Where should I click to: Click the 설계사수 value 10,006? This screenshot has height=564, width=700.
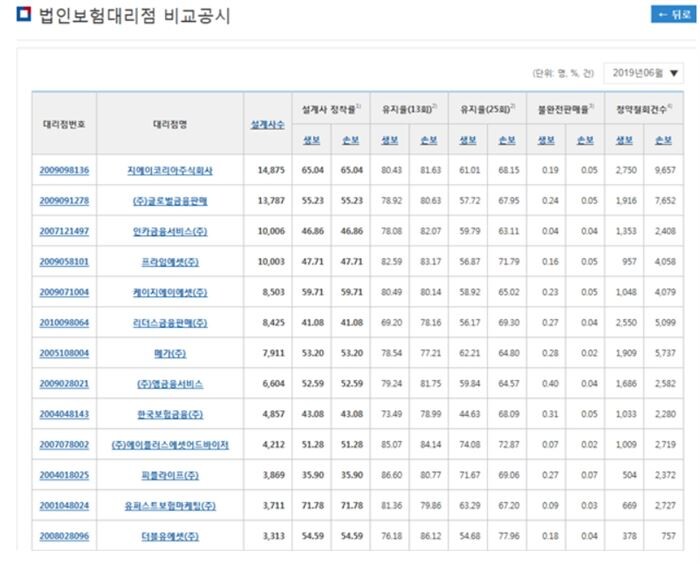(271, 231)
